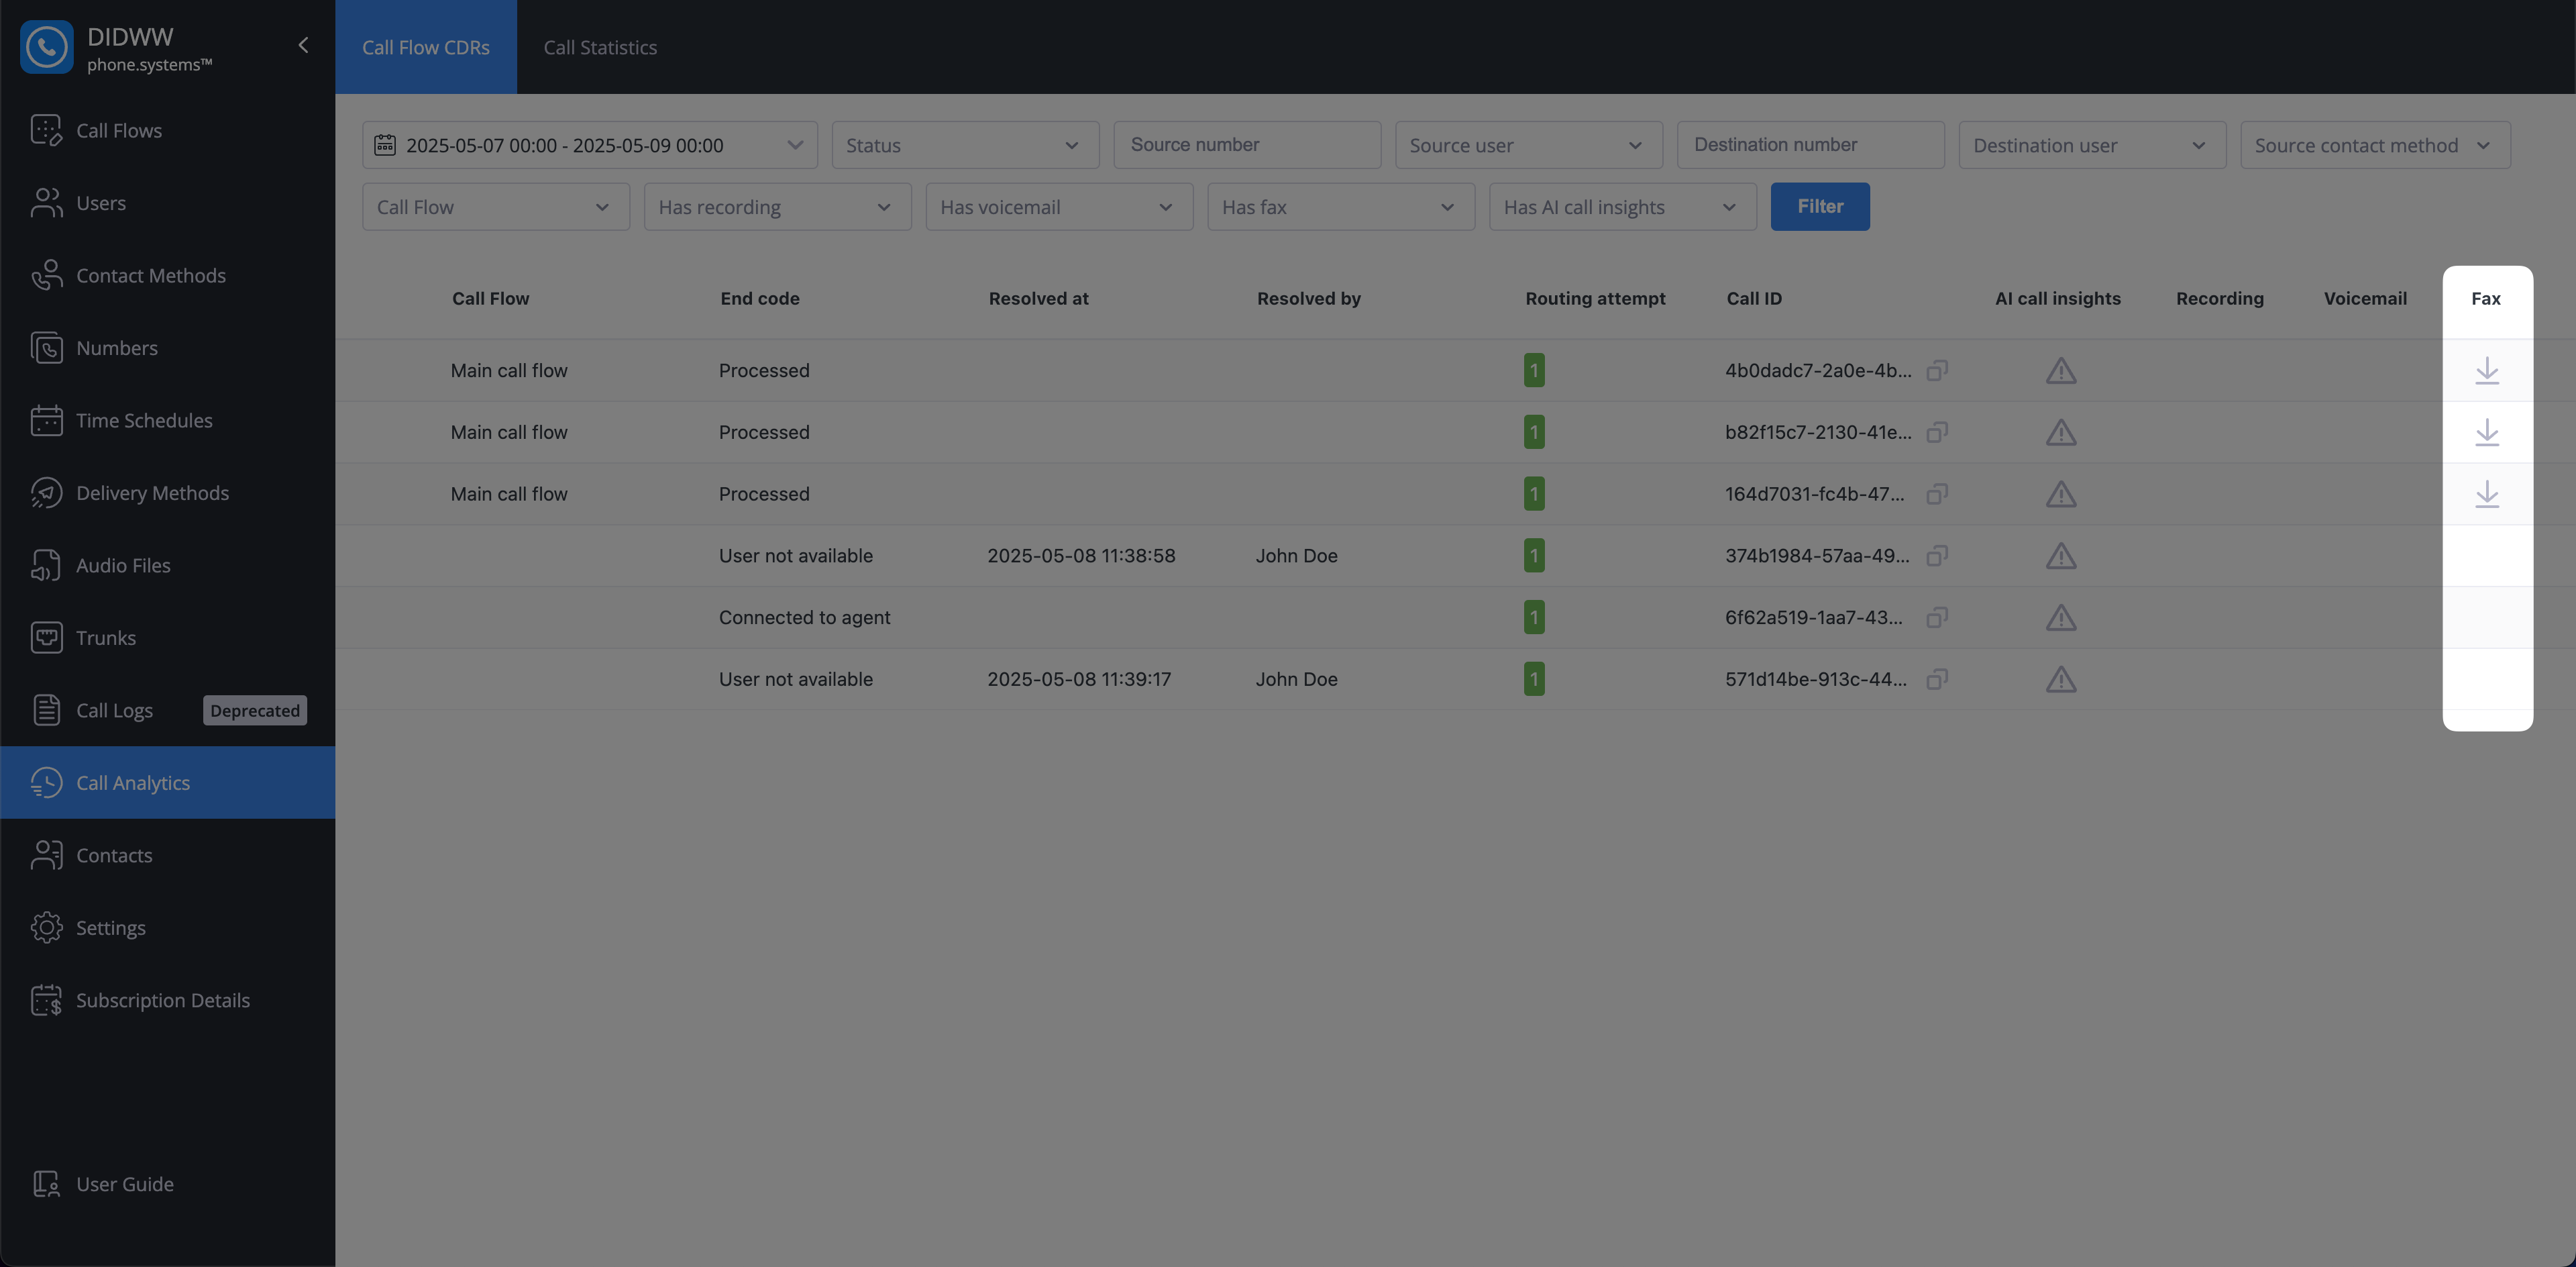Open Has AI call insights dropdown

point(1623,207)
